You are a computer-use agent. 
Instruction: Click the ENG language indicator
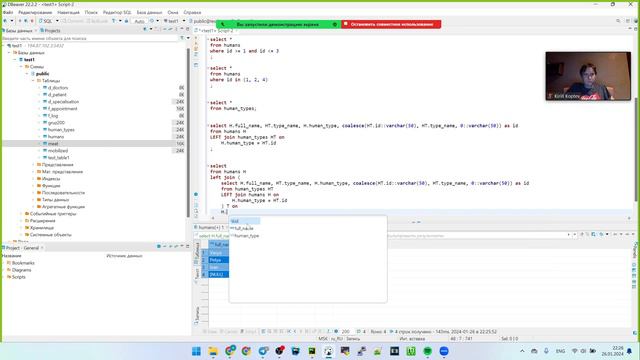pyautogui.click(x=561, y=351)
